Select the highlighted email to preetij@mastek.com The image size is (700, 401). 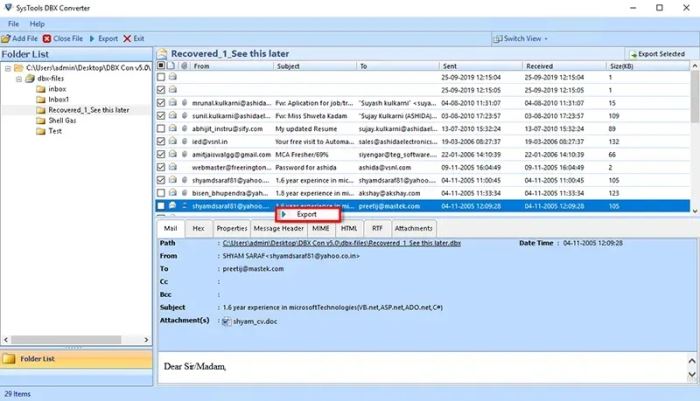(x=422, y=206)
